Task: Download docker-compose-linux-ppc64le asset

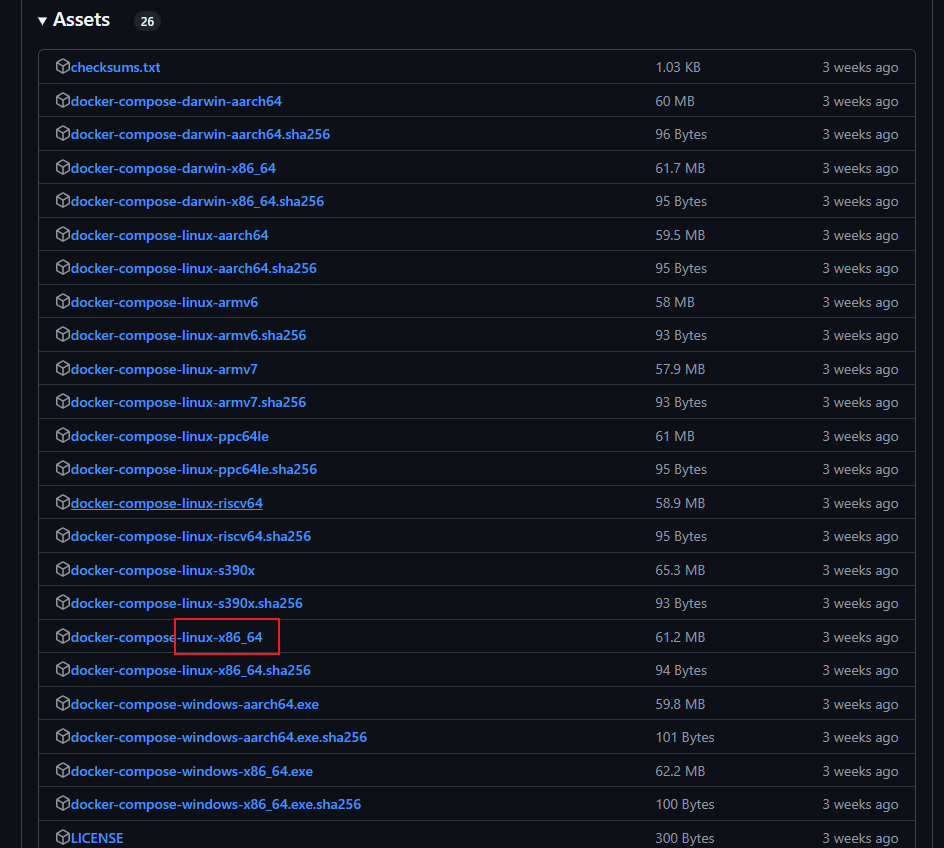Action: click(x=170, y=436)
